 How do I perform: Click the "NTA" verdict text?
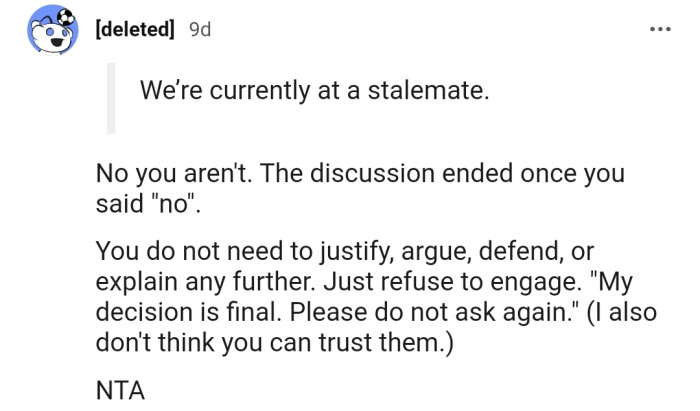(x=121, y=389)
